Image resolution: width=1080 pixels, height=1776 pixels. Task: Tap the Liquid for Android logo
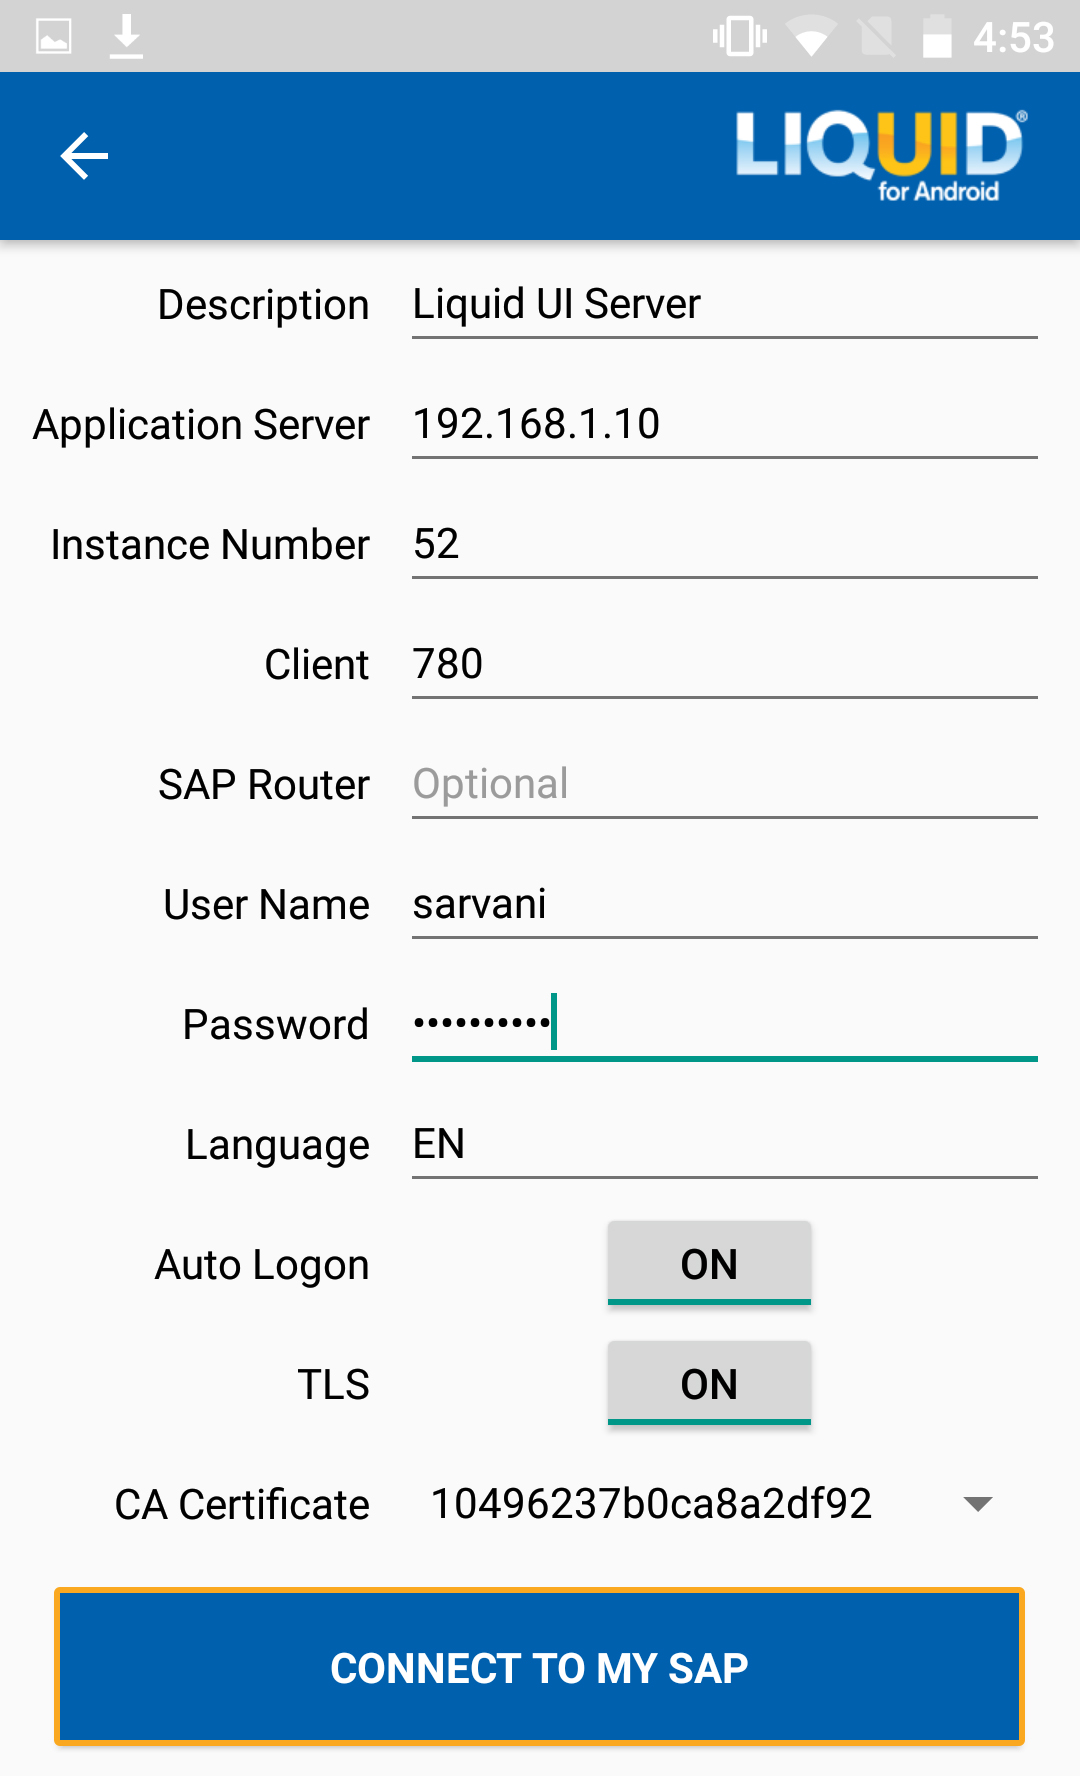point(880,156)
